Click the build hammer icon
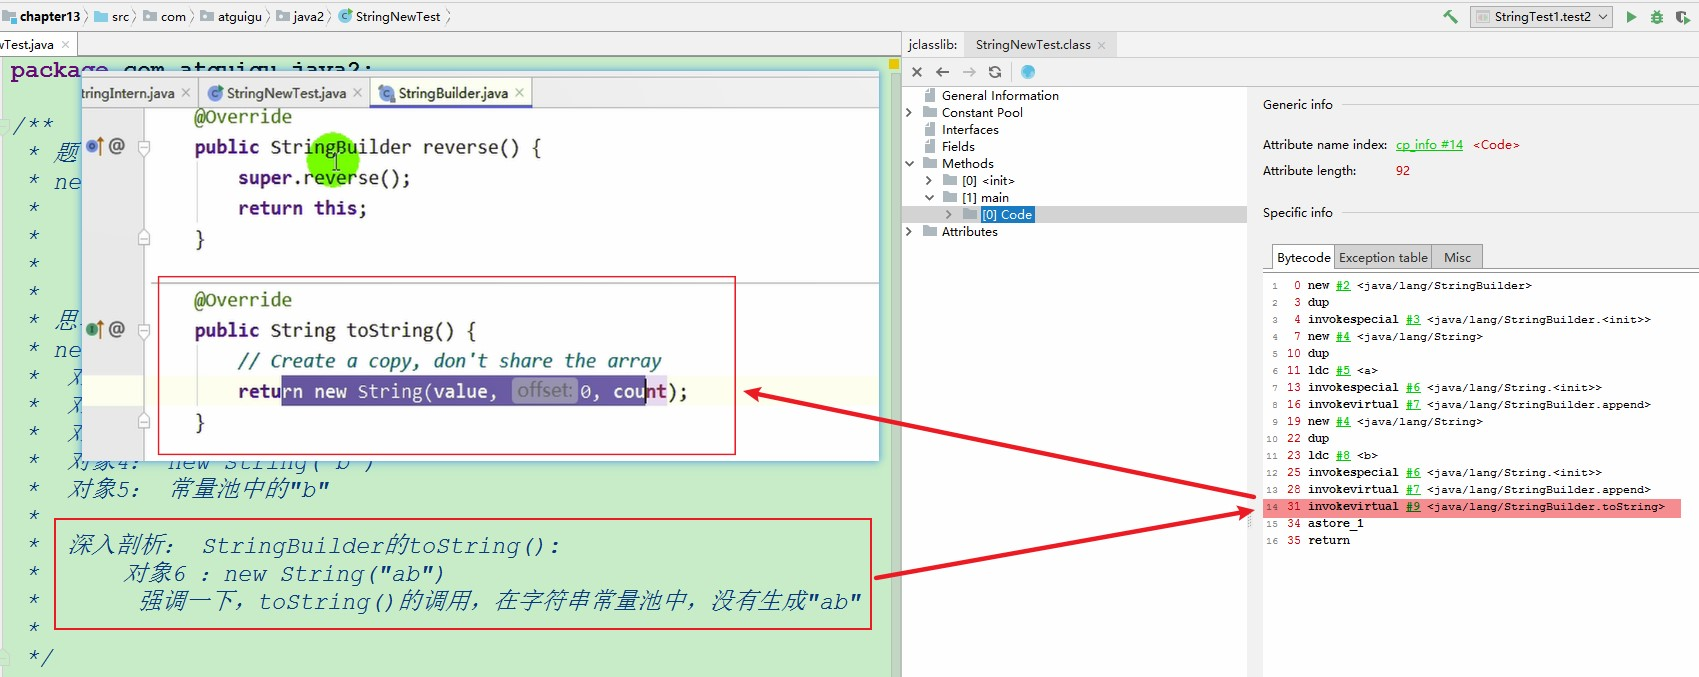 [1450, 17]
